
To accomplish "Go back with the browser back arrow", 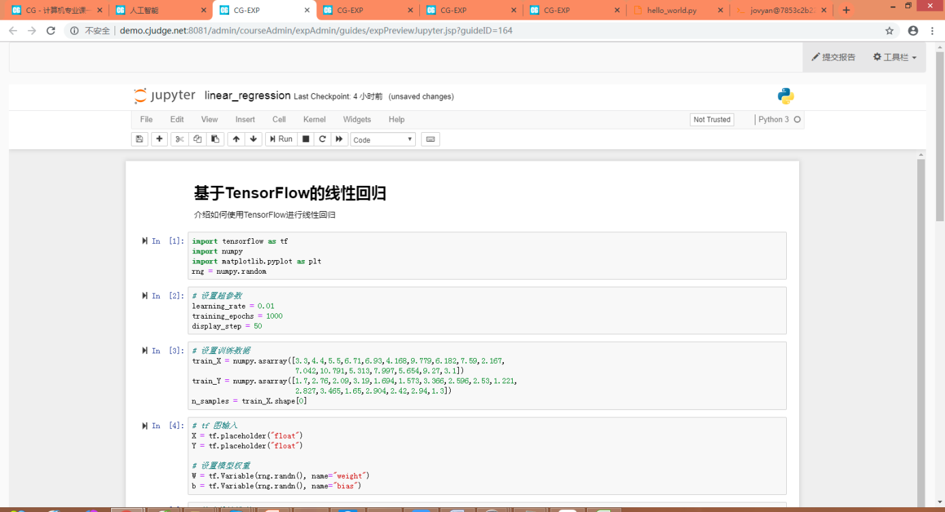I will point(13,31).
